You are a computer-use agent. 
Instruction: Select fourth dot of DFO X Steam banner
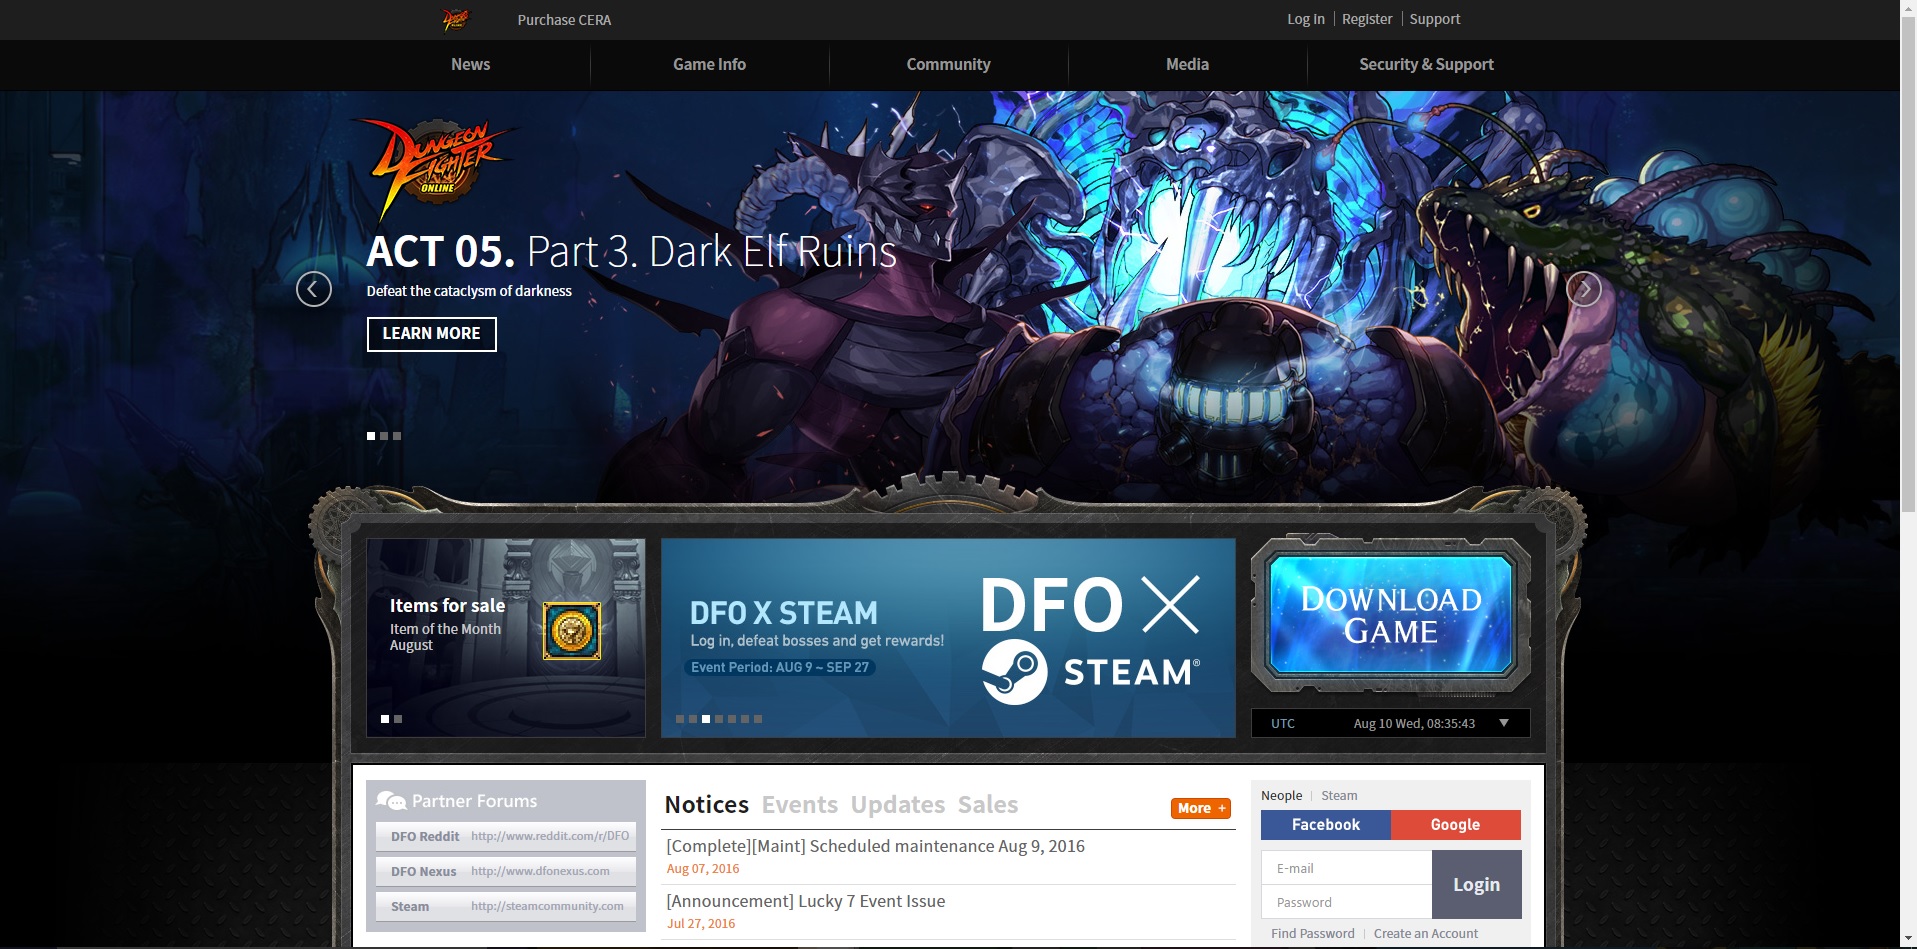click(719, 719)
